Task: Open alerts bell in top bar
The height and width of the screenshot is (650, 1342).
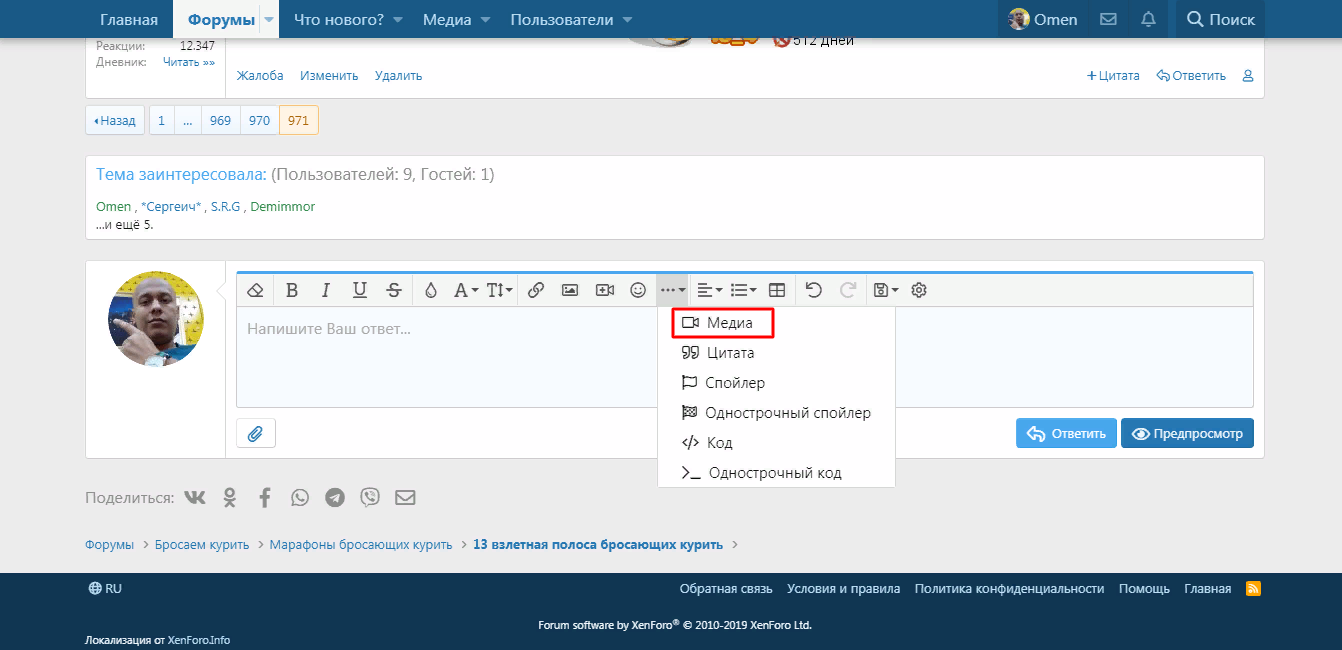Action: (x=1148, y=19)
